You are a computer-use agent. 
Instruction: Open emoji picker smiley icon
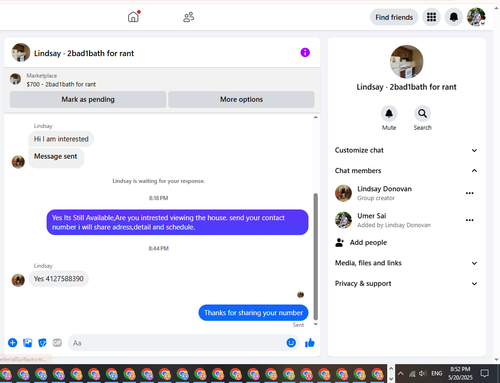(x=291, y=343)
